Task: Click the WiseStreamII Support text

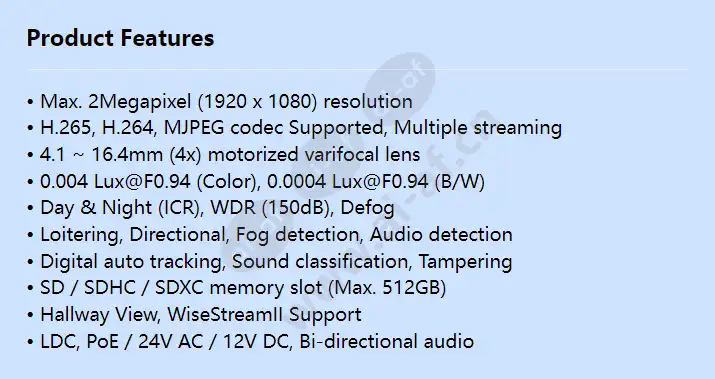Action: (264, 315)
